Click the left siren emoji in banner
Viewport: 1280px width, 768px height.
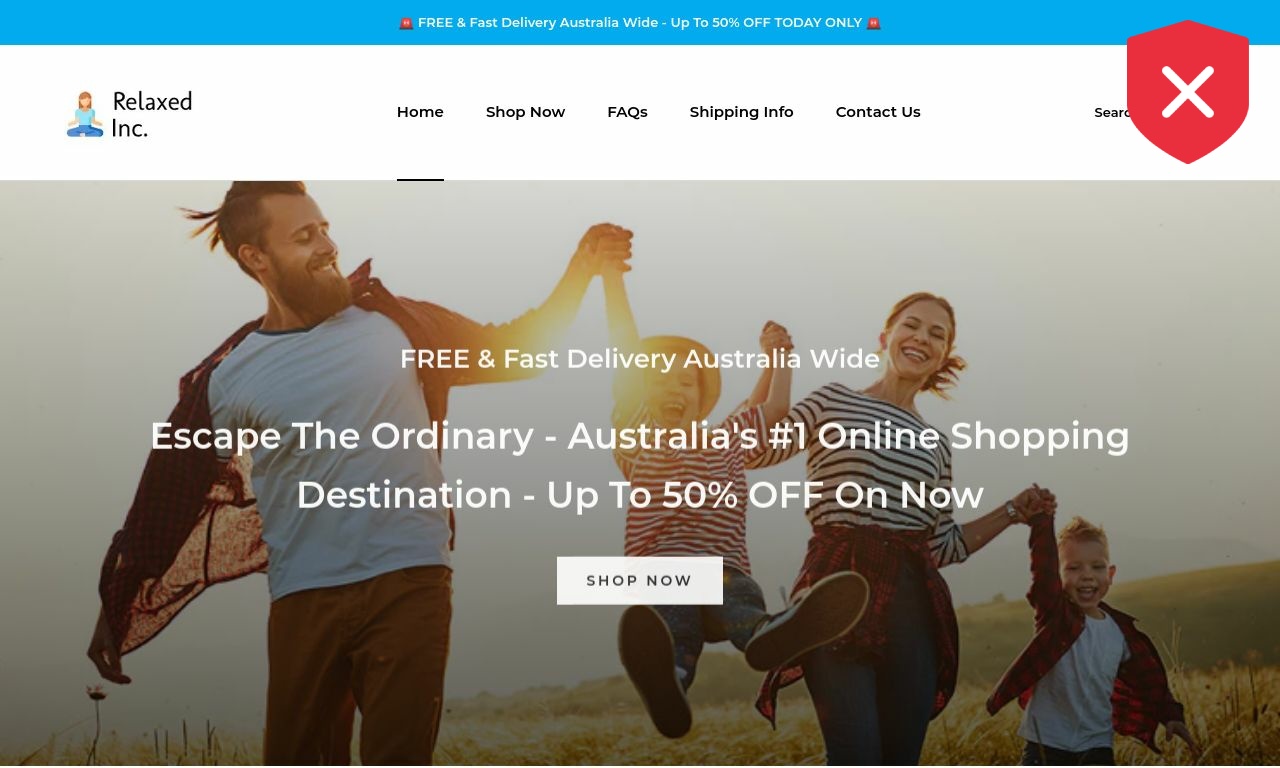pos(406,23)
